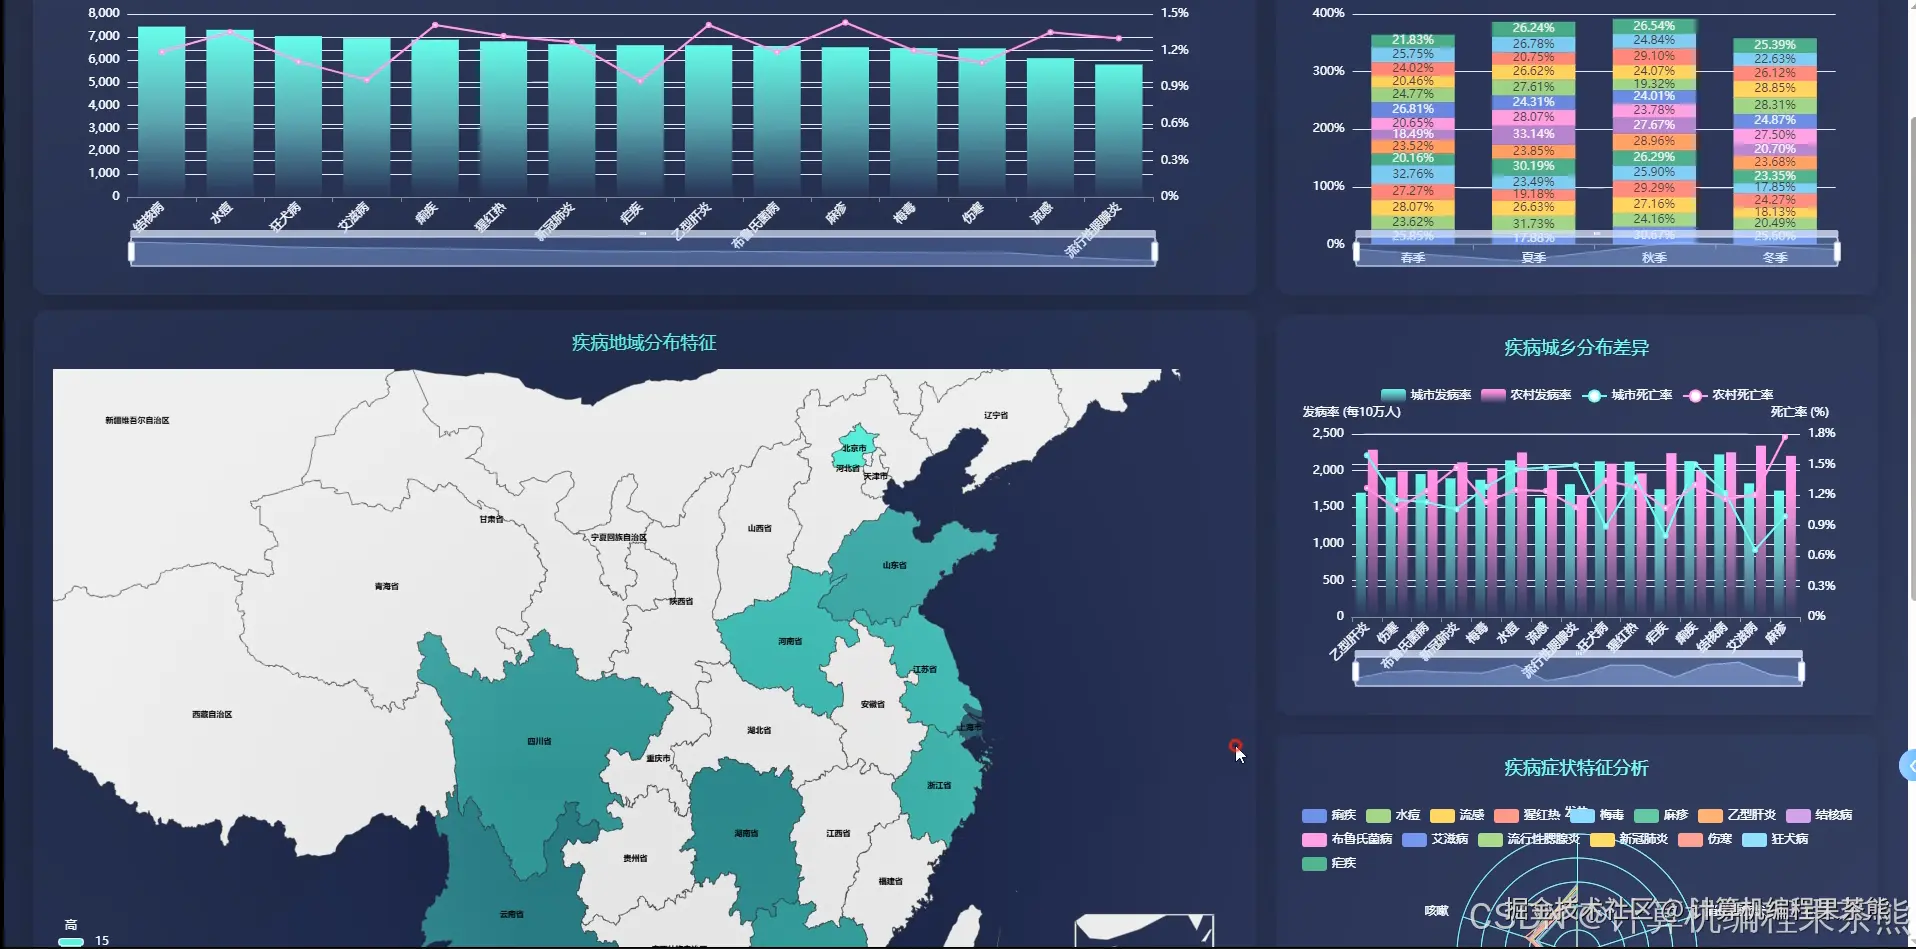Click the 疾病地域分布特征 chart title
The image size is (1916, 949).
point(644,343)
